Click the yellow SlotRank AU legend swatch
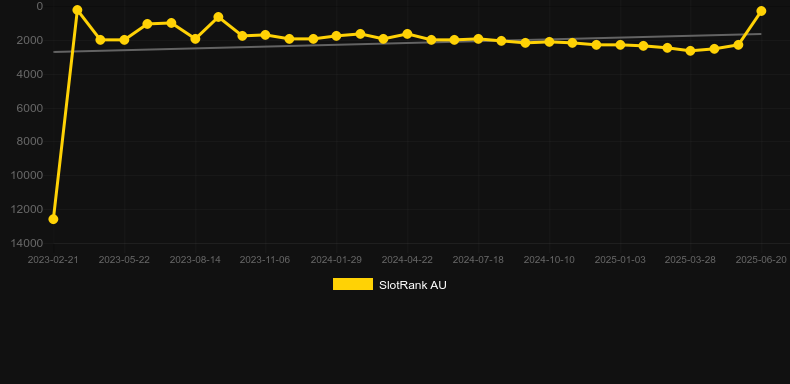This screenshot has width=790, height=384. point(353,284)
